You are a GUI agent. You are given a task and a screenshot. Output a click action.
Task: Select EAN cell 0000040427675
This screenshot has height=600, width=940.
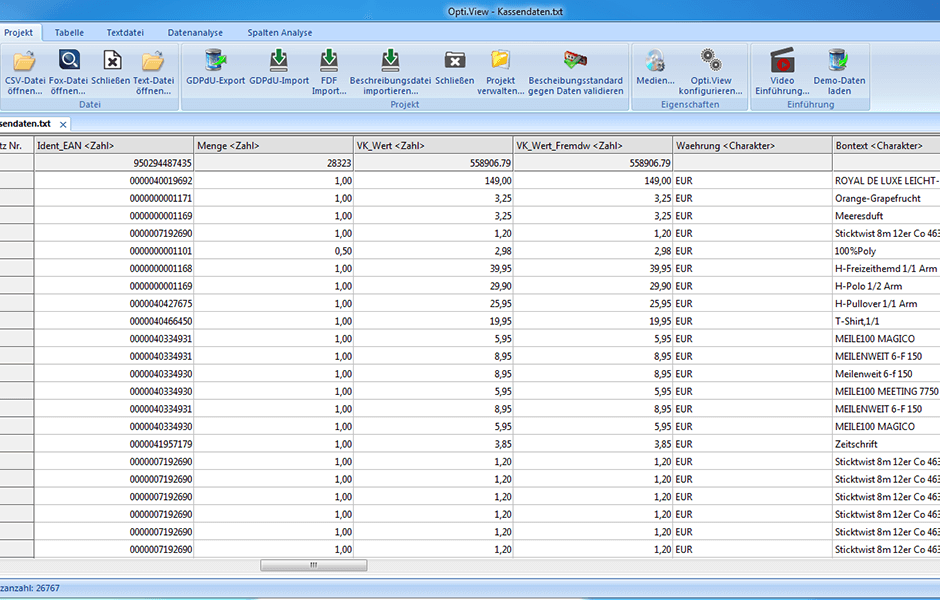coord(114,304)
